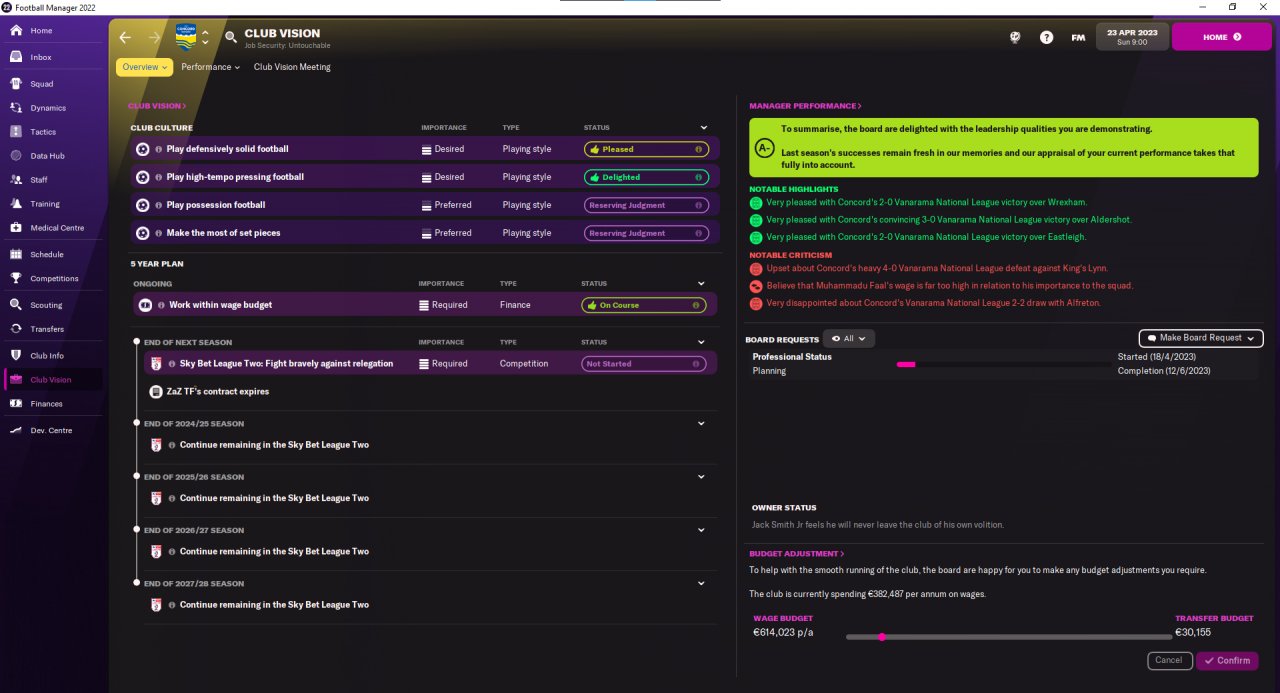The height and width of the screenshot is (693, 1280).
Task: Open the help question mark icon
Action: pos(1046,37)
